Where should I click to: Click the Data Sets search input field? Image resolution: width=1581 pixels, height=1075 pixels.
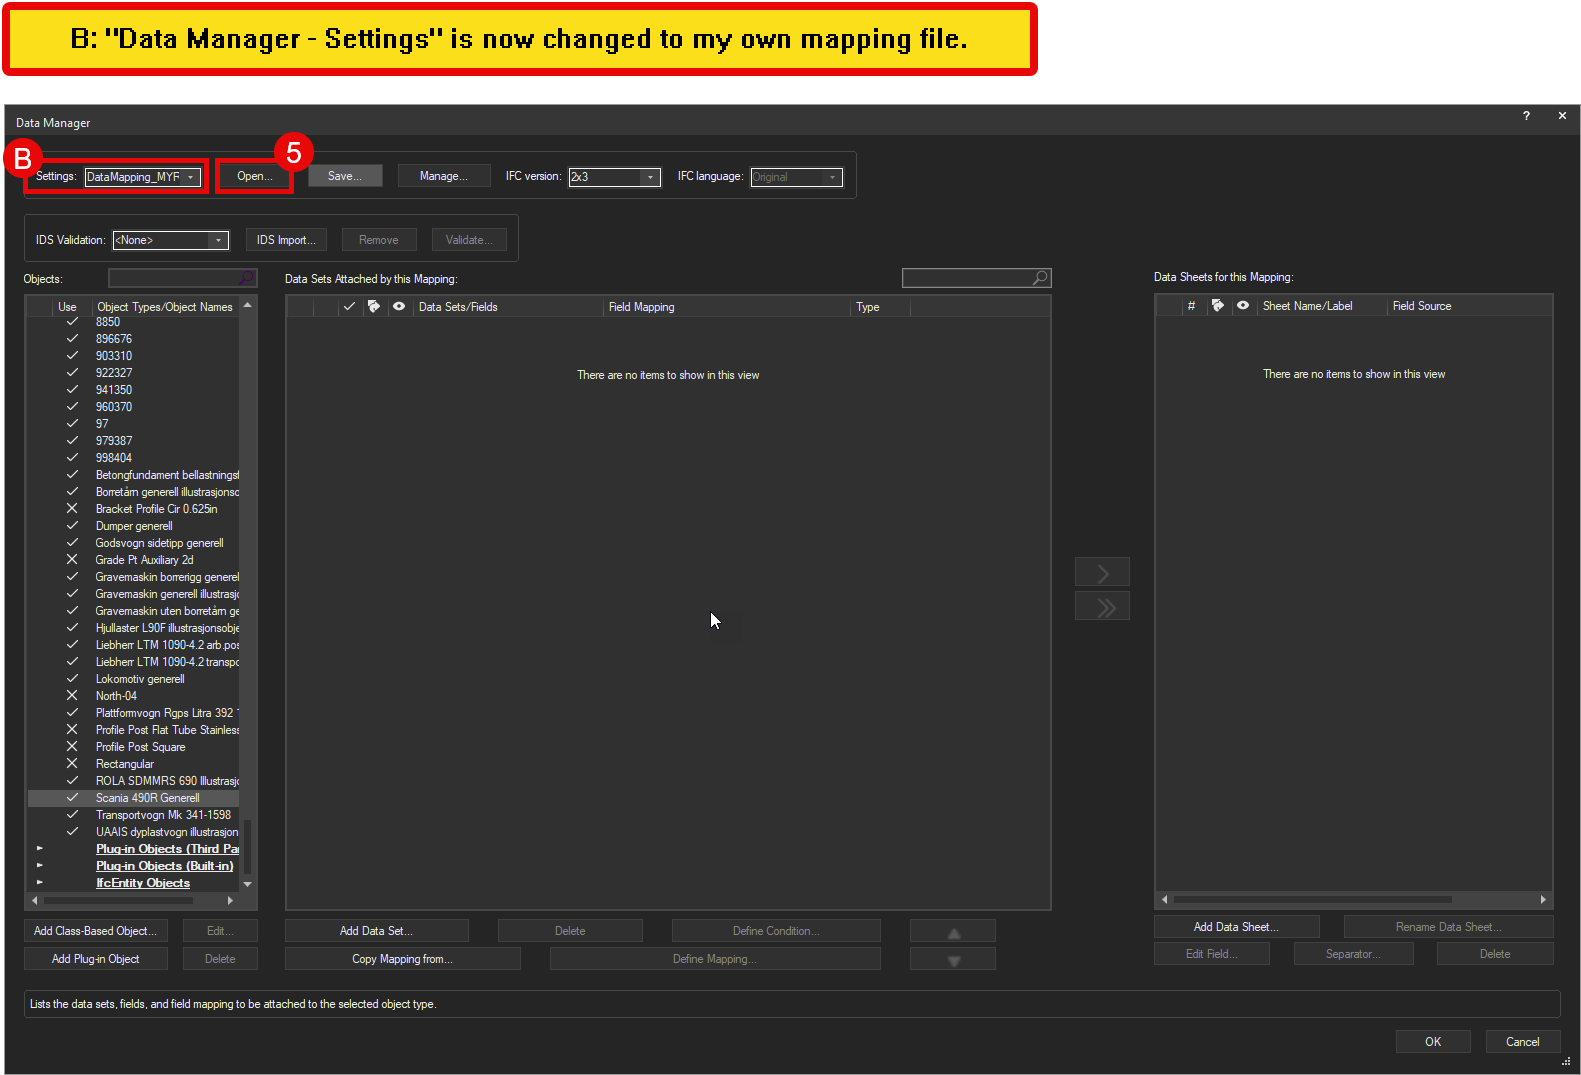(x=965, y=278)
